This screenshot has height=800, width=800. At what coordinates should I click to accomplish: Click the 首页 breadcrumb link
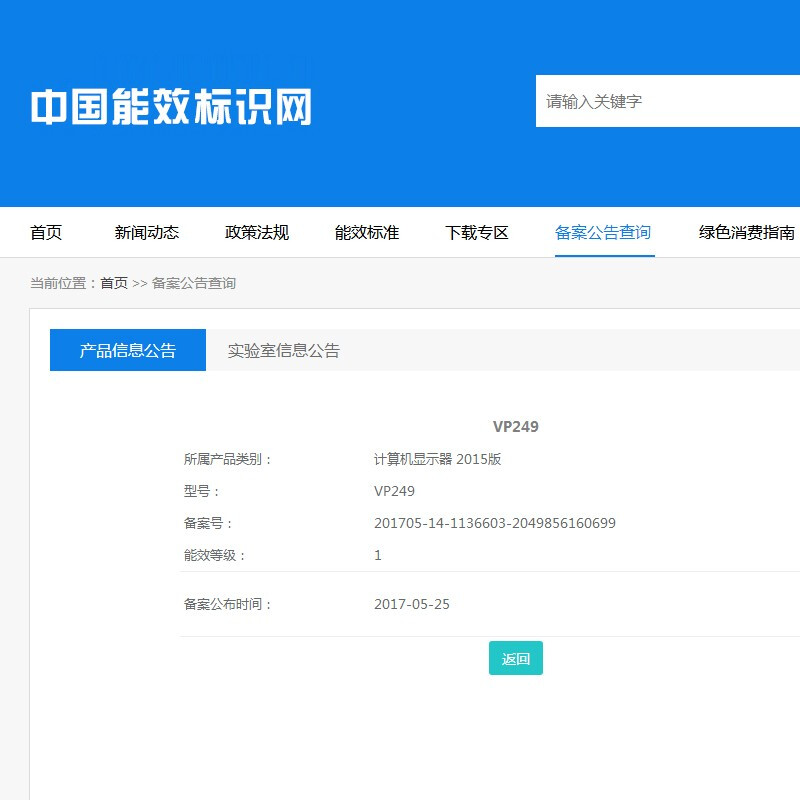pos(114,283)
